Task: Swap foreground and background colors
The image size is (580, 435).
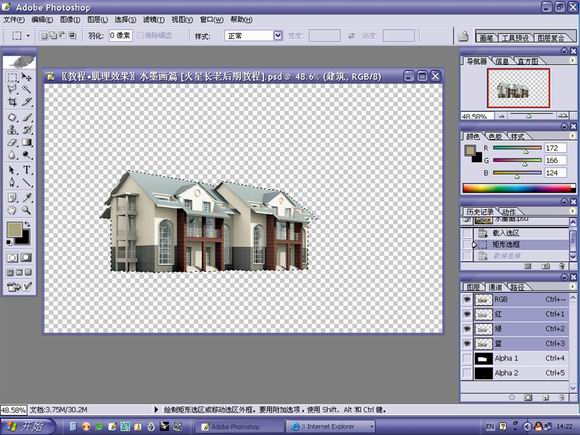Action: [x=27, y=225]
